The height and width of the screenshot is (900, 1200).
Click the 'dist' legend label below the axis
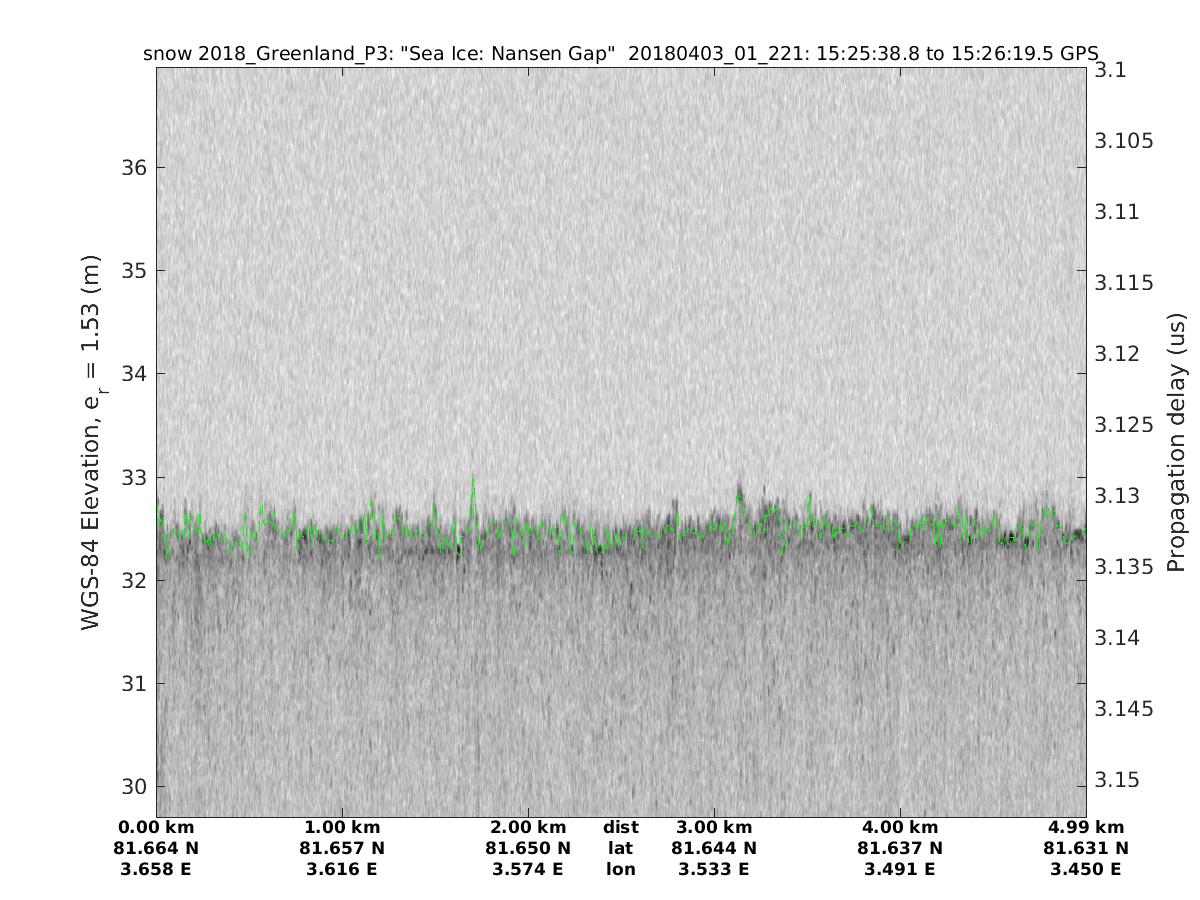click(x=620, y=827)
